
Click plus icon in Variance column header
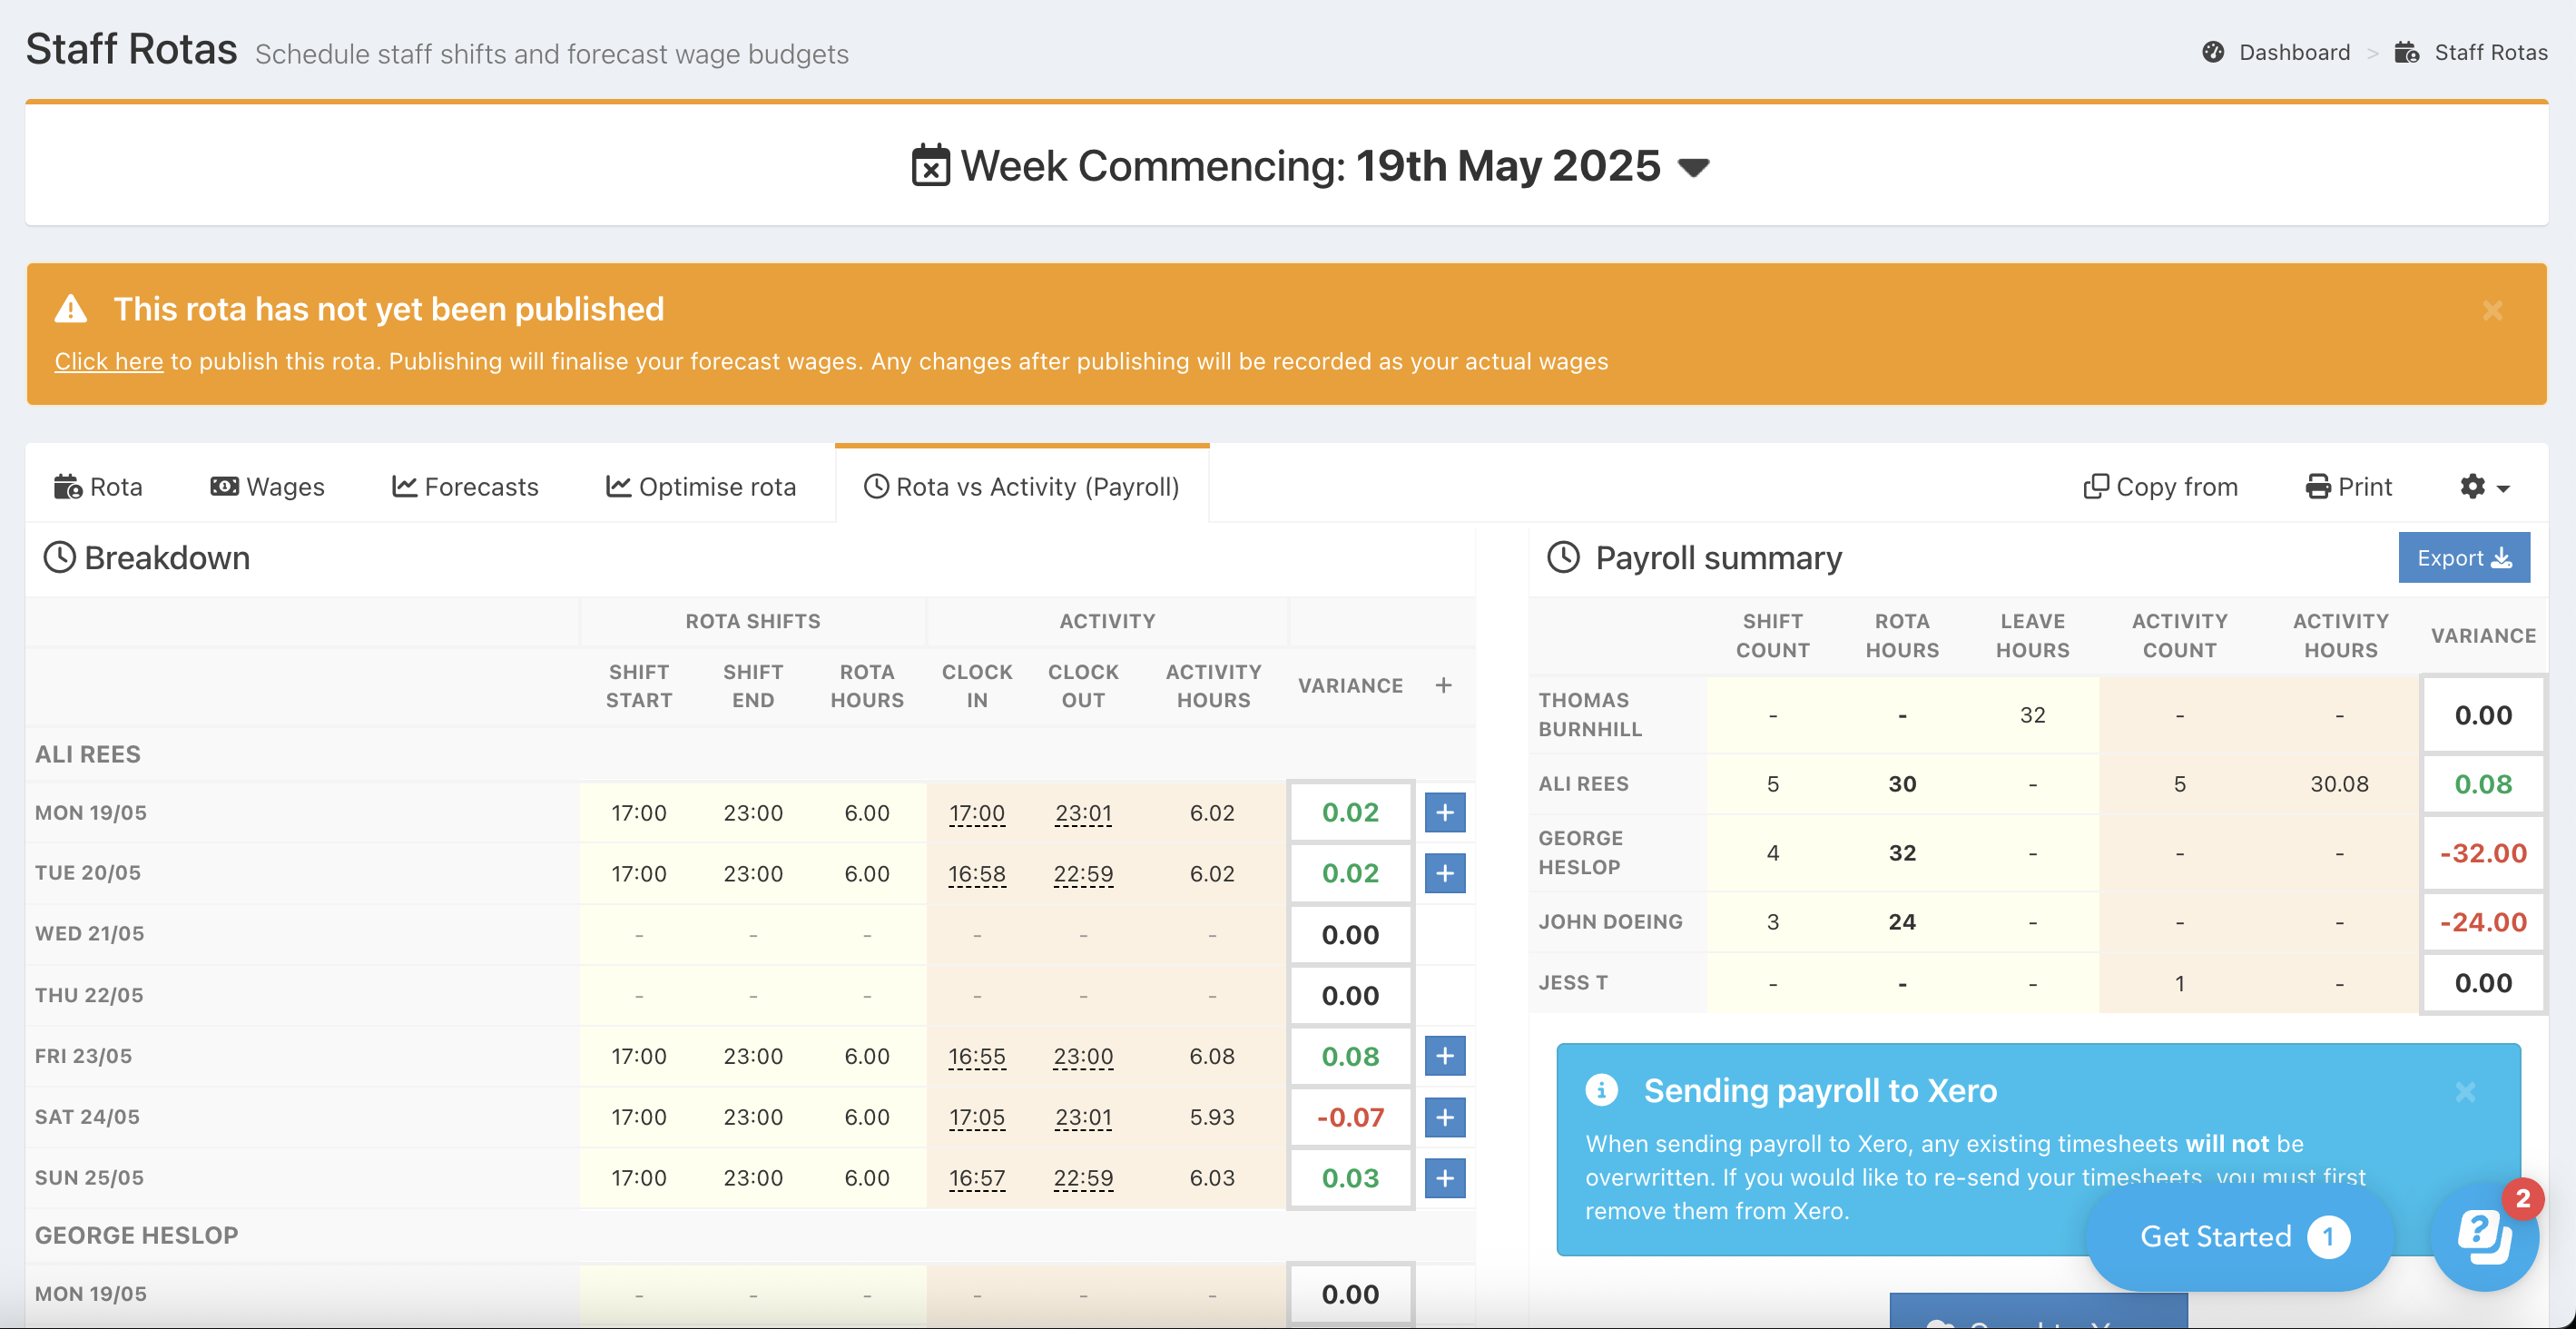pyautogui.click(x=1443, y=685)
